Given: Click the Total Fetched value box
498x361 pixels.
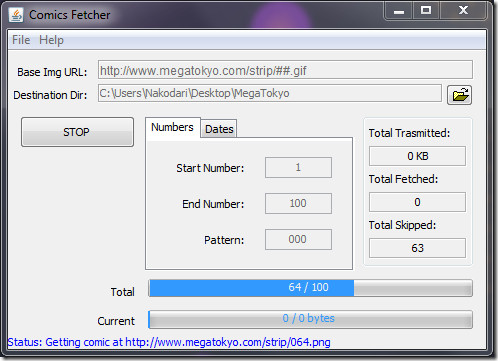Looking at the screenshot, I should [417, 202].
